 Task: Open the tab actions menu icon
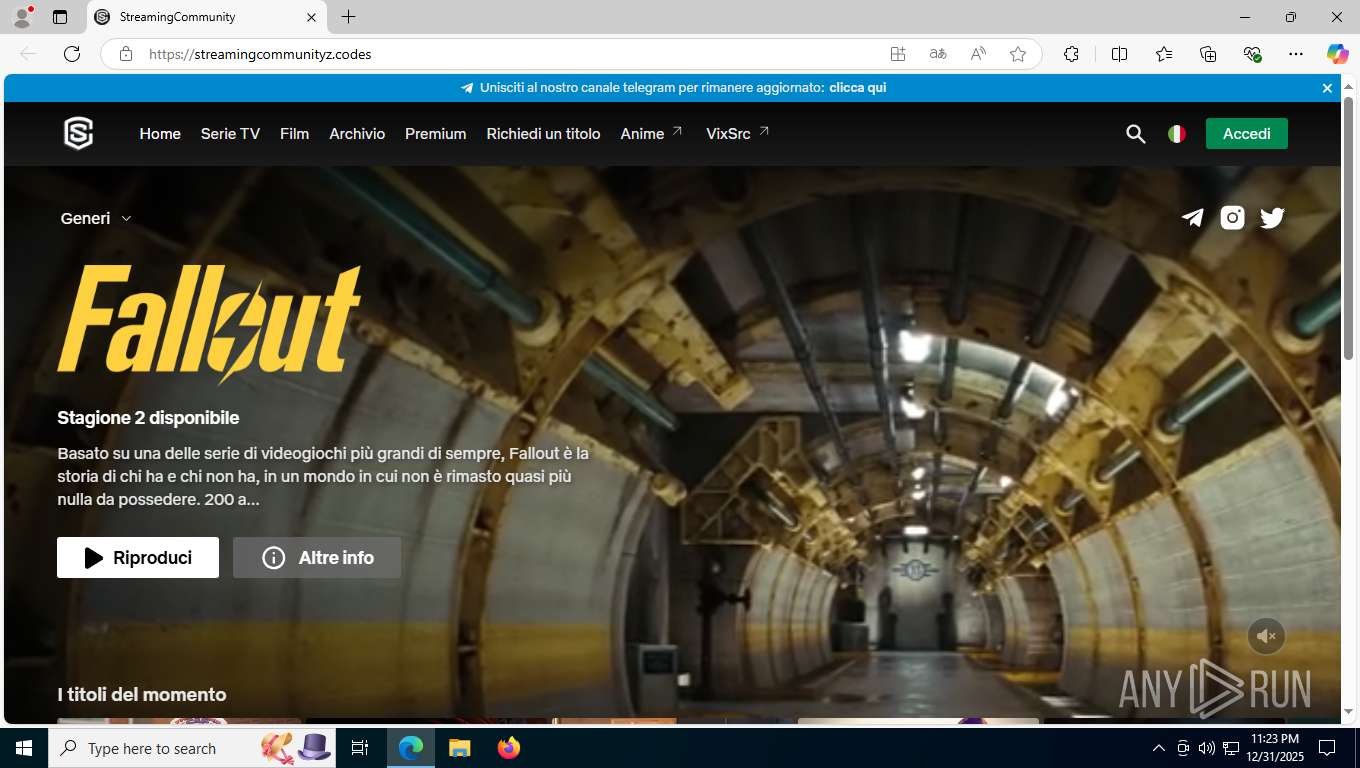[60, 17]
